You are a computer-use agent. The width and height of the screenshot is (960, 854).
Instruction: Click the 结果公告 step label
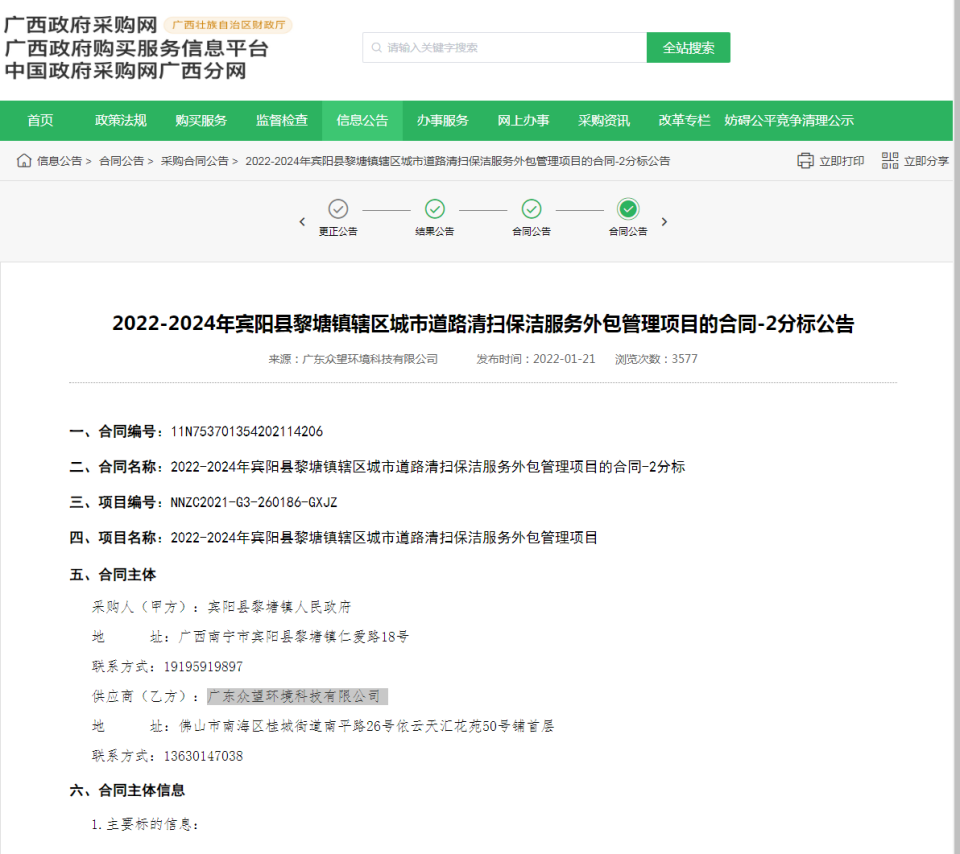point(435,231)
